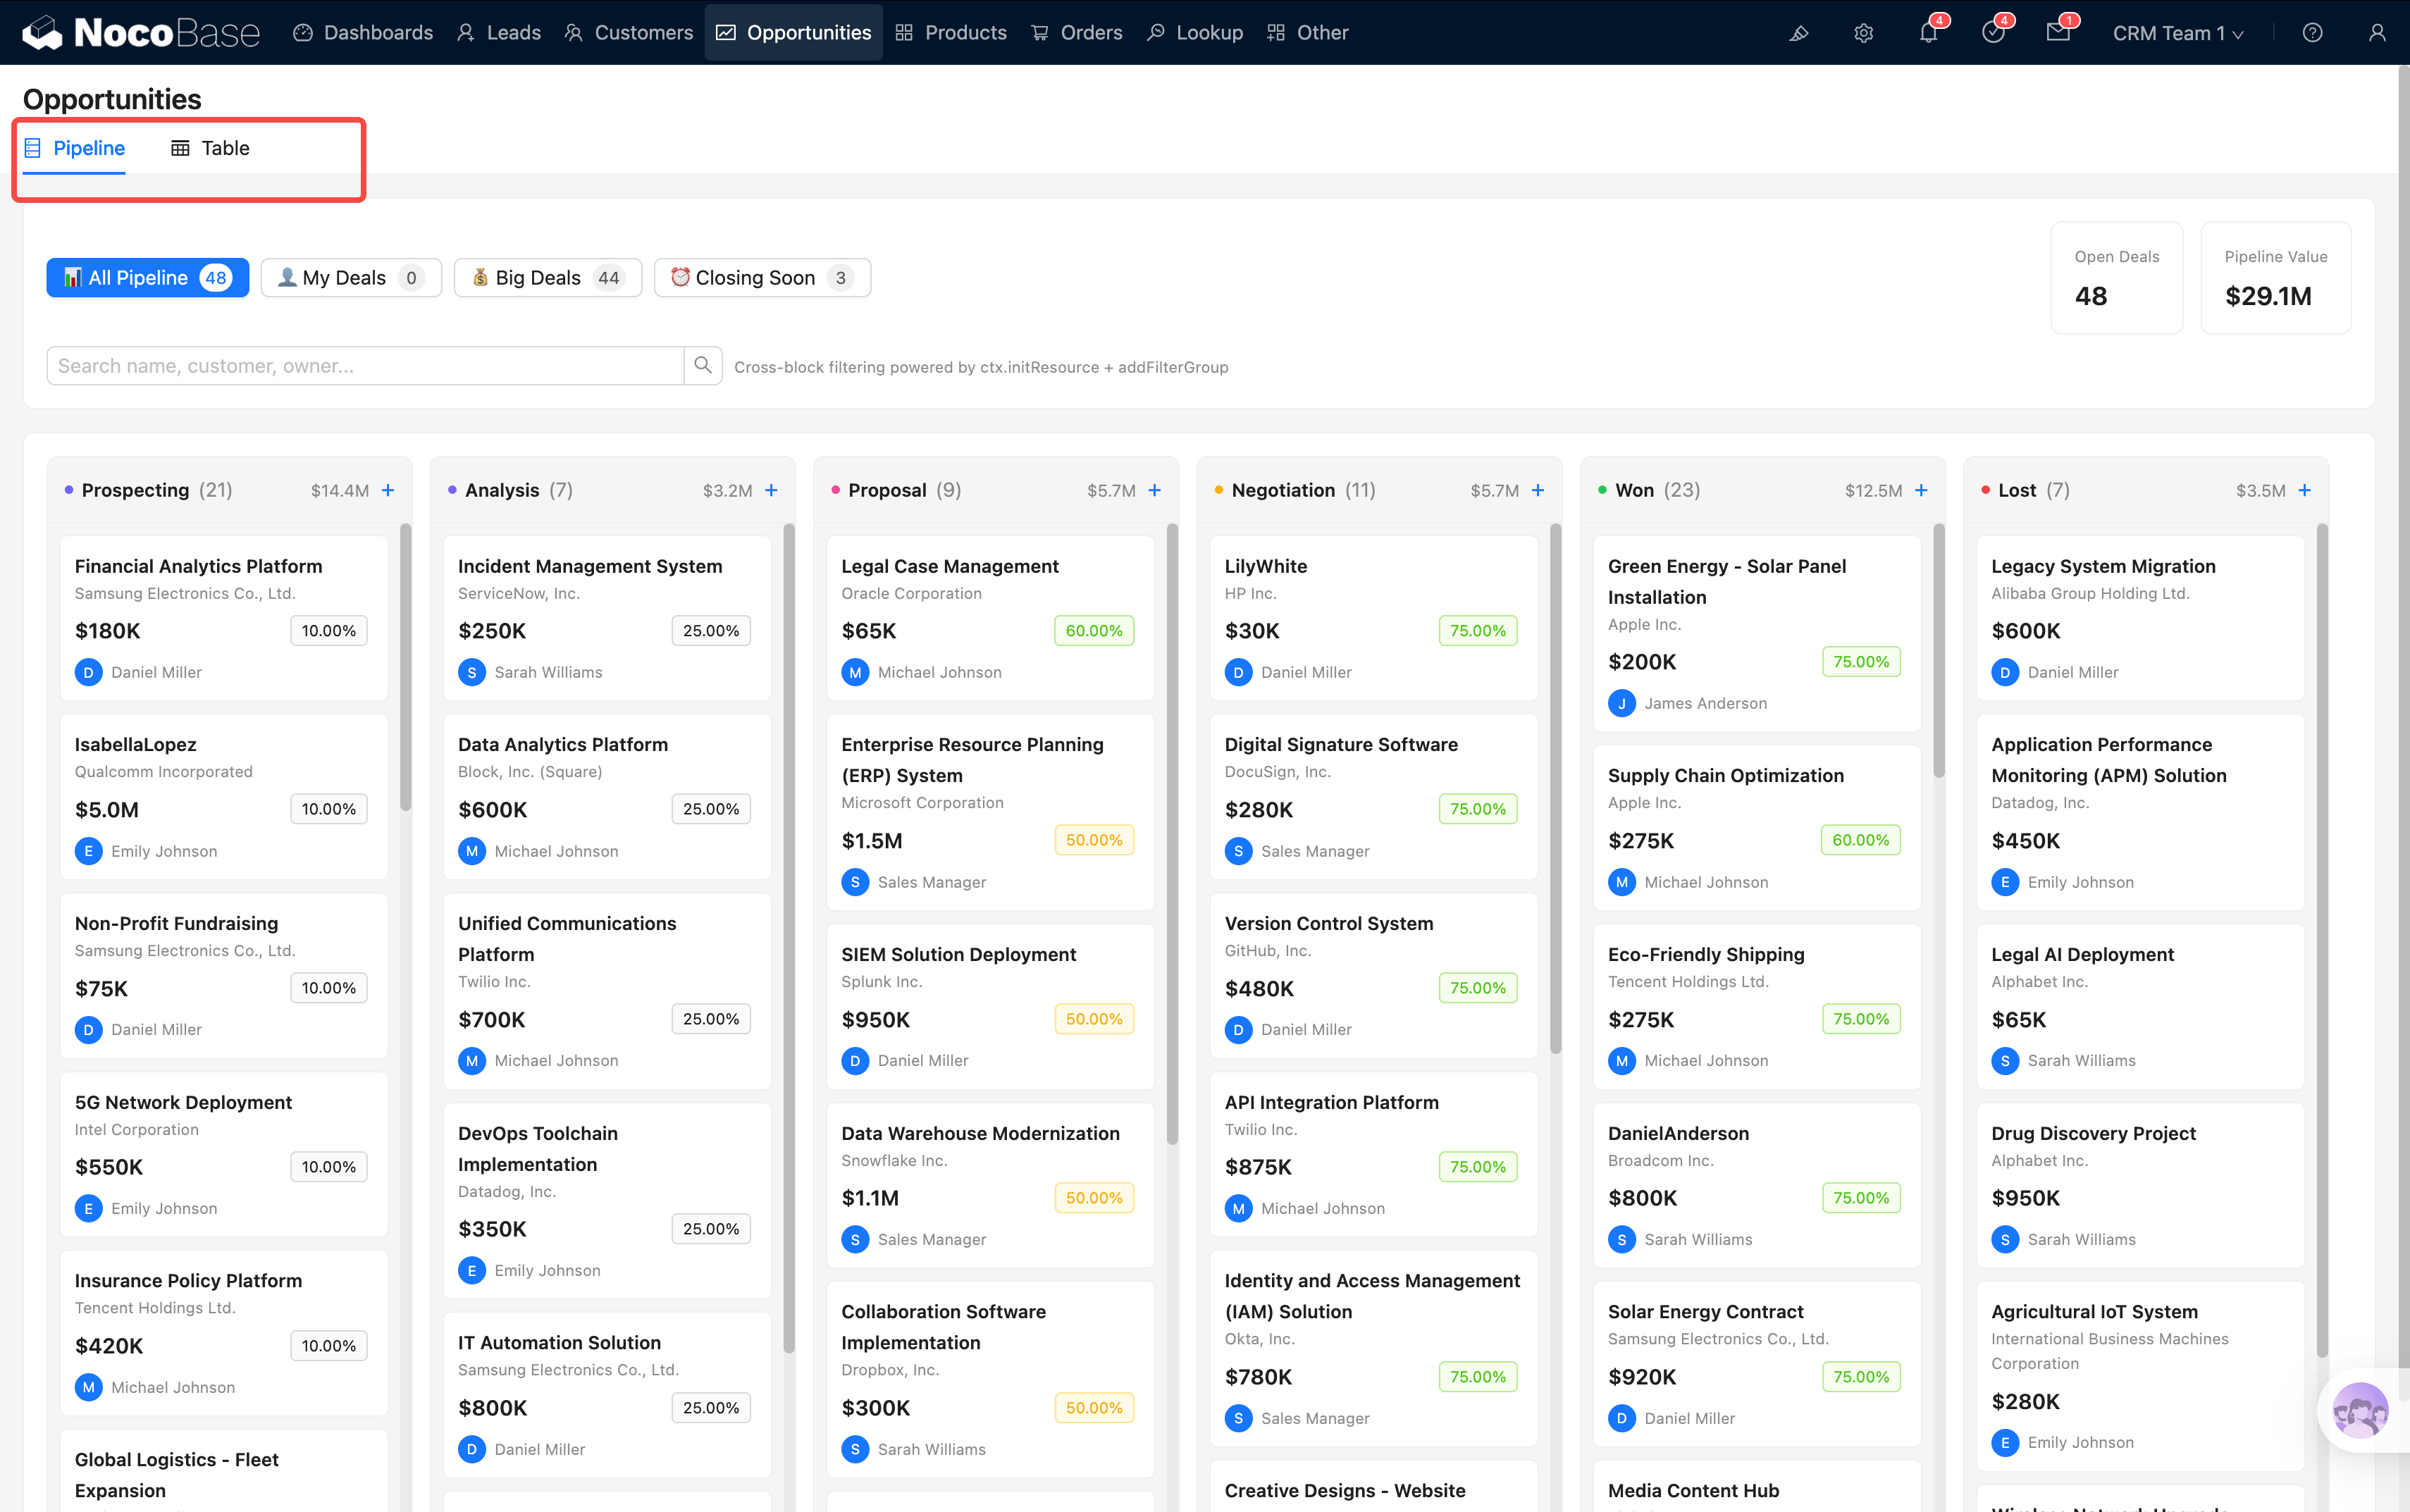Open the help question mark icon
The width and height of the screenshot is (2410, 1512).
point(2312,33)
